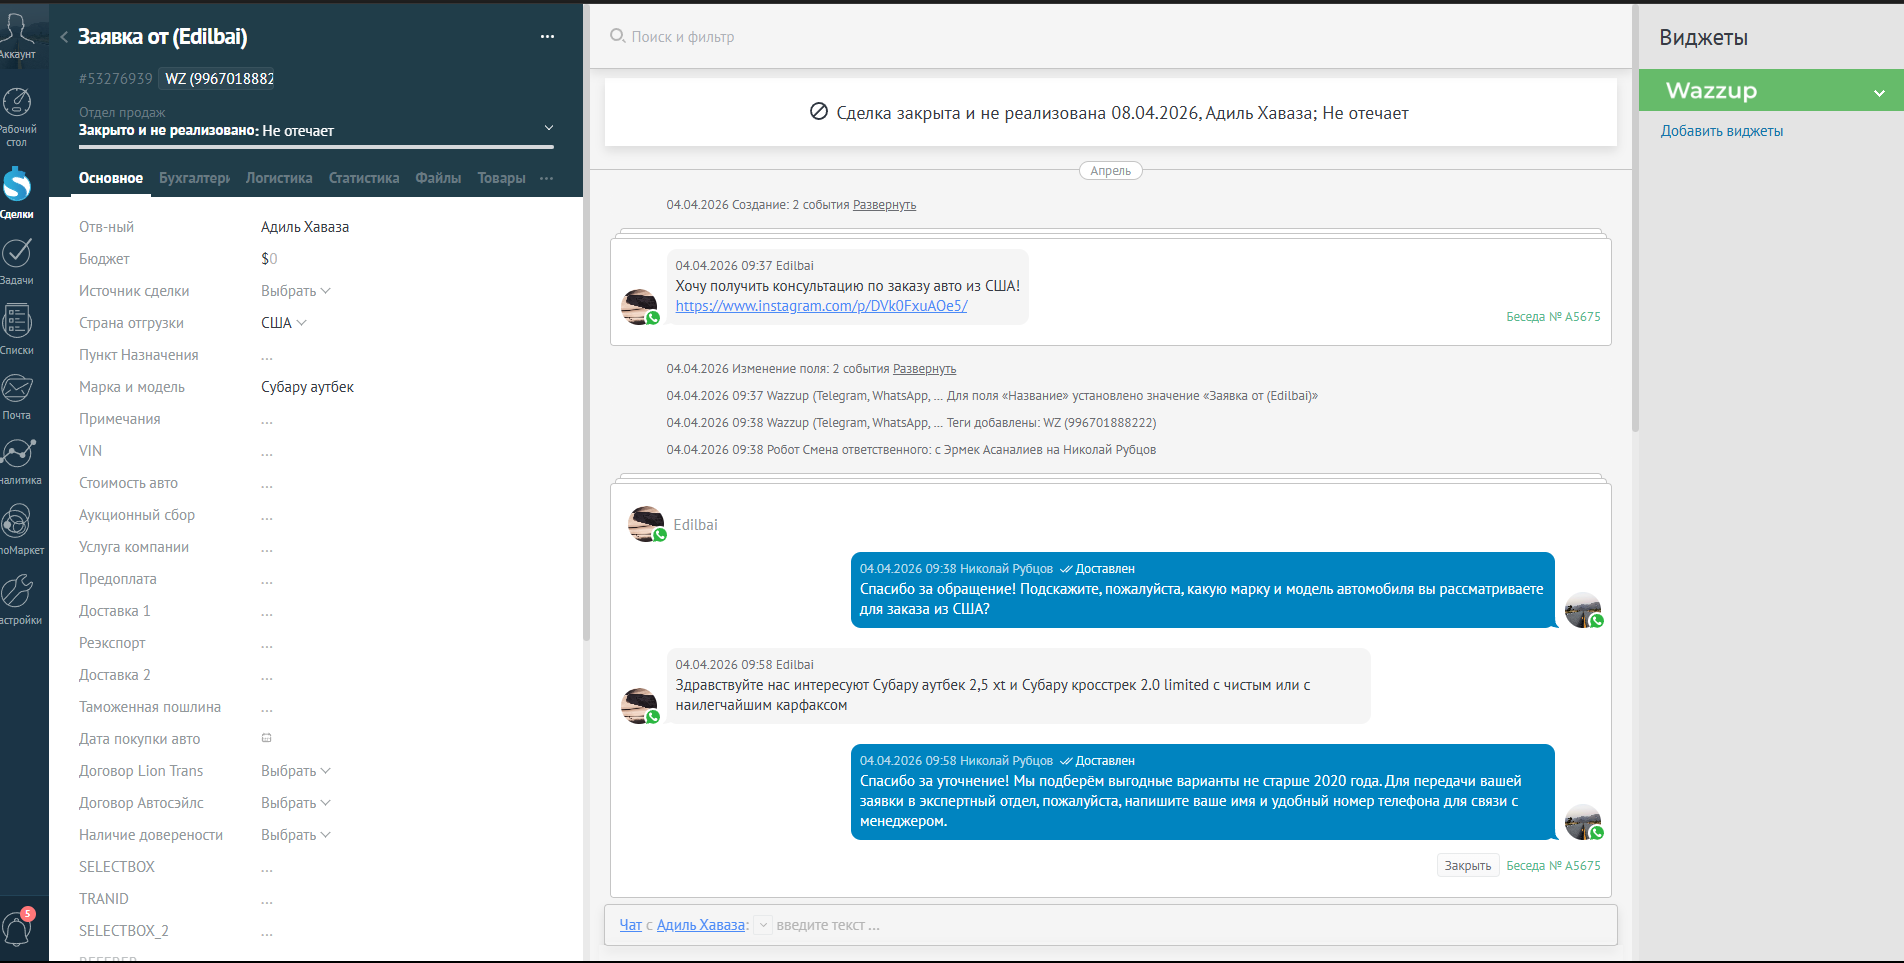The width and height of the screenshot is (1904, 963).
Task: Open notifications bell with badge 5
Action: click(x=17, y=926)
